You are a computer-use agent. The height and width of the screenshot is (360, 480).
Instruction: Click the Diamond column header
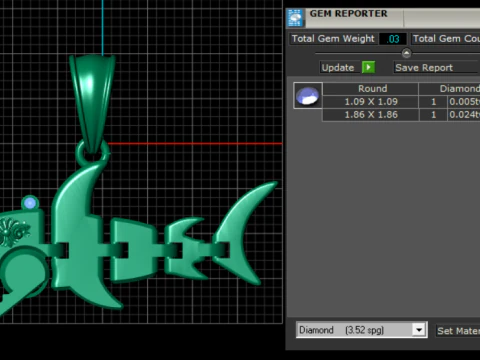450,89
